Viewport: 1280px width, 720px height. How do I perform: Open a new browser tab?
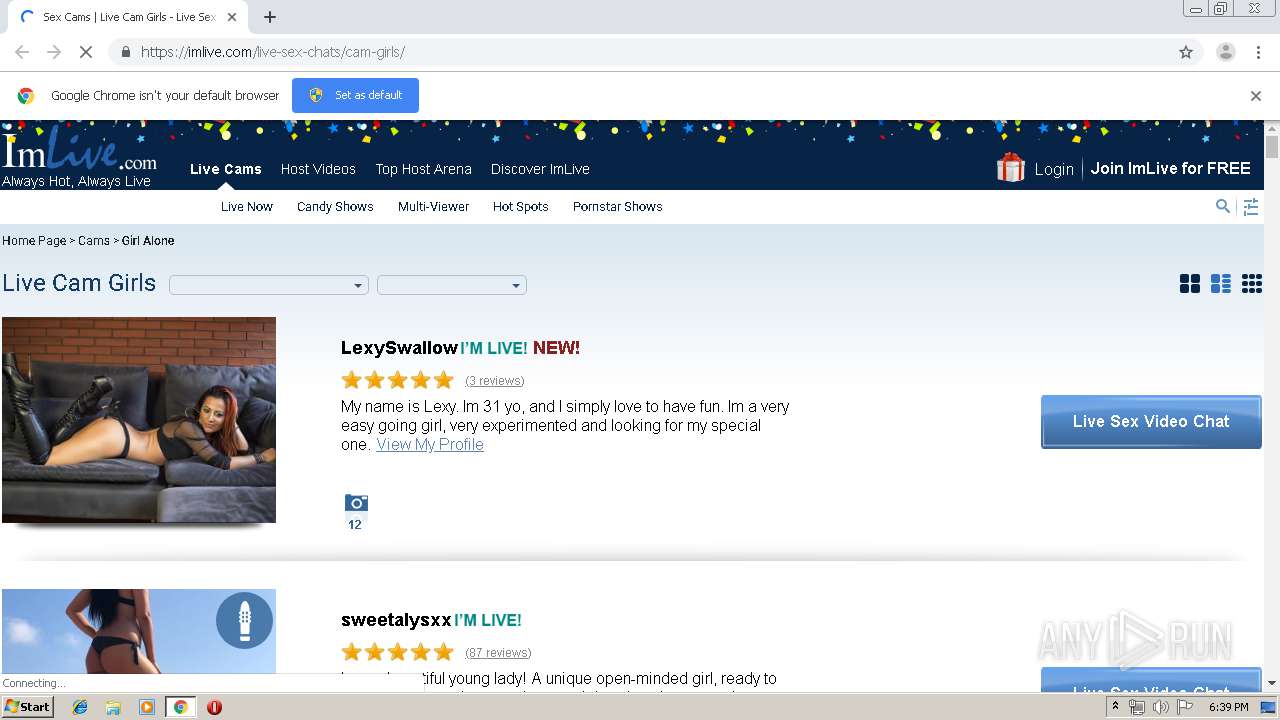(x=270, y=17)
